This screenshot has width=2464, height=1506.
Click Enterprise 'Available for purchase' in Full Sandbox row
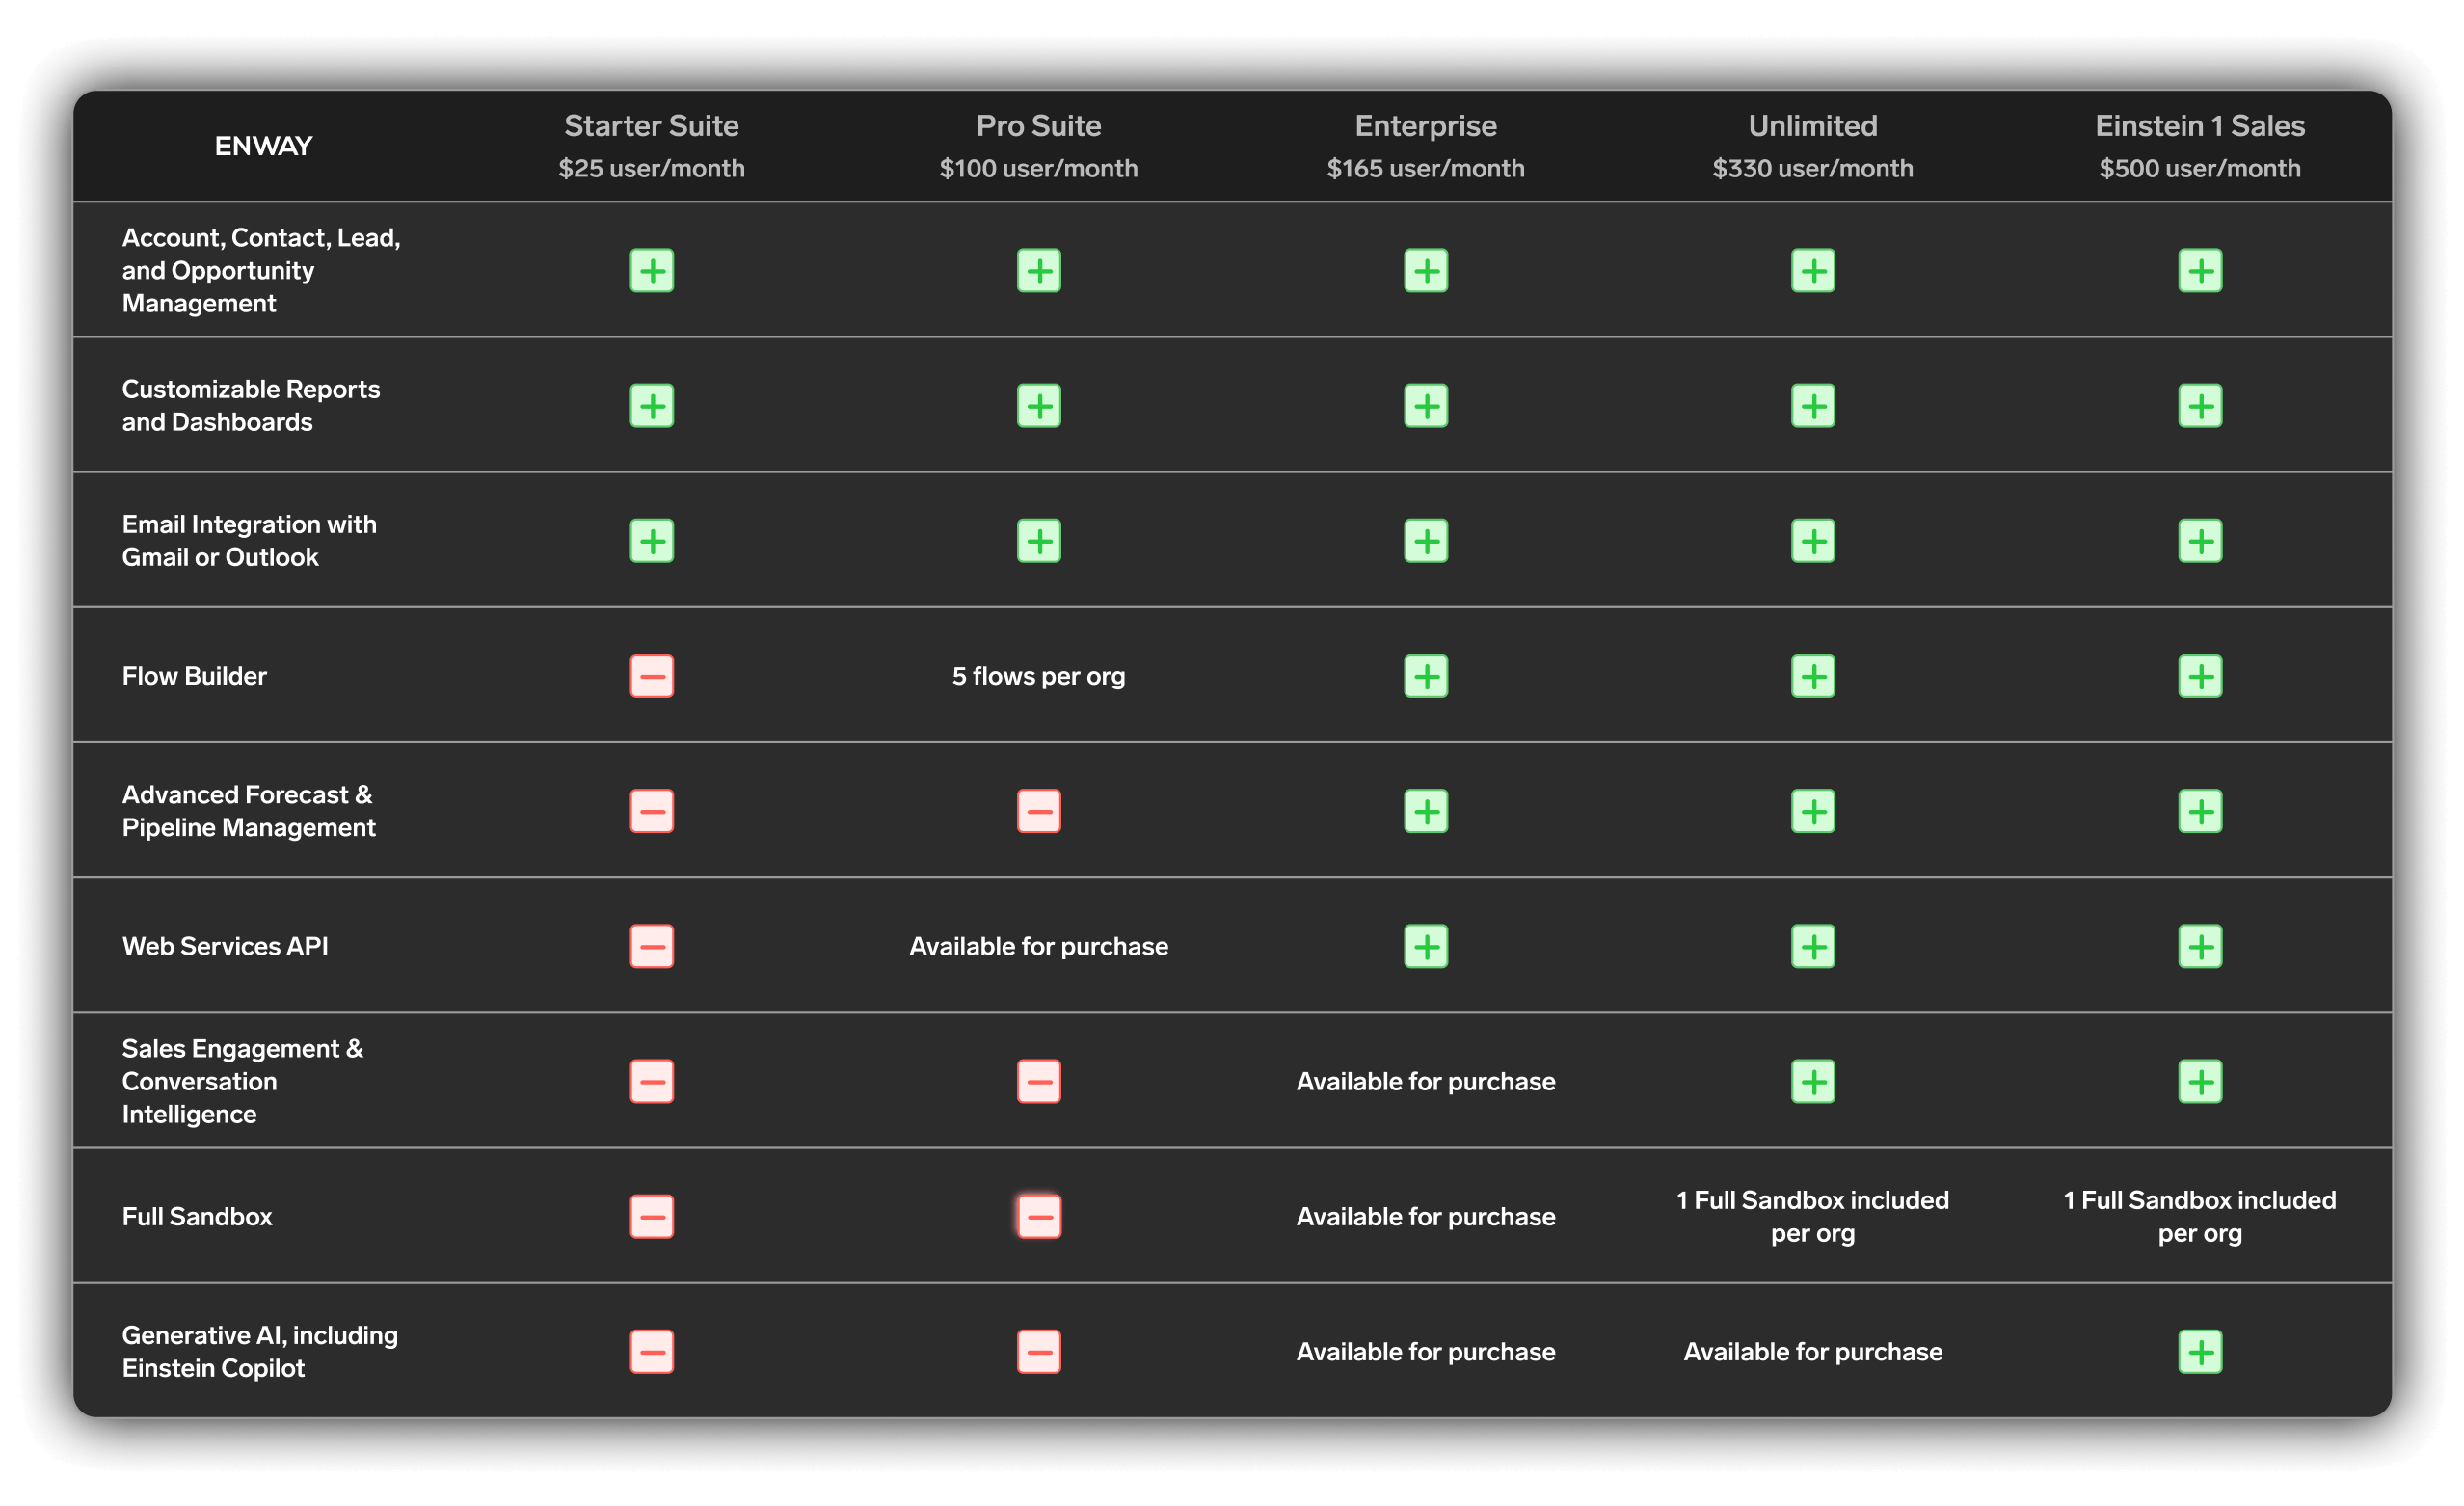[1426, 1217]
